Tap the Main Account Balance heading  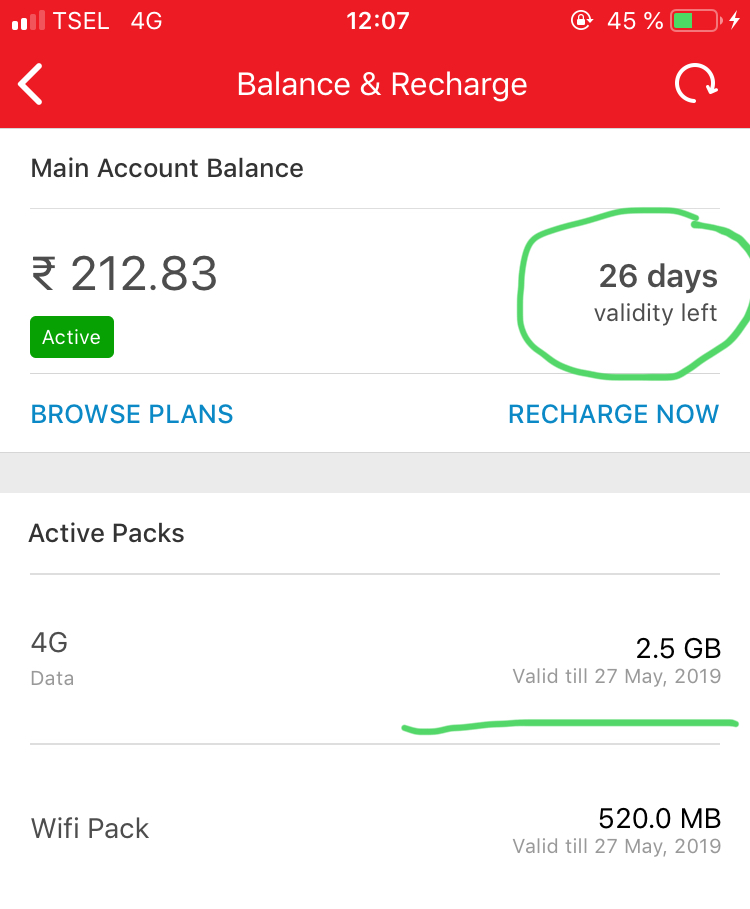point(167,168)
